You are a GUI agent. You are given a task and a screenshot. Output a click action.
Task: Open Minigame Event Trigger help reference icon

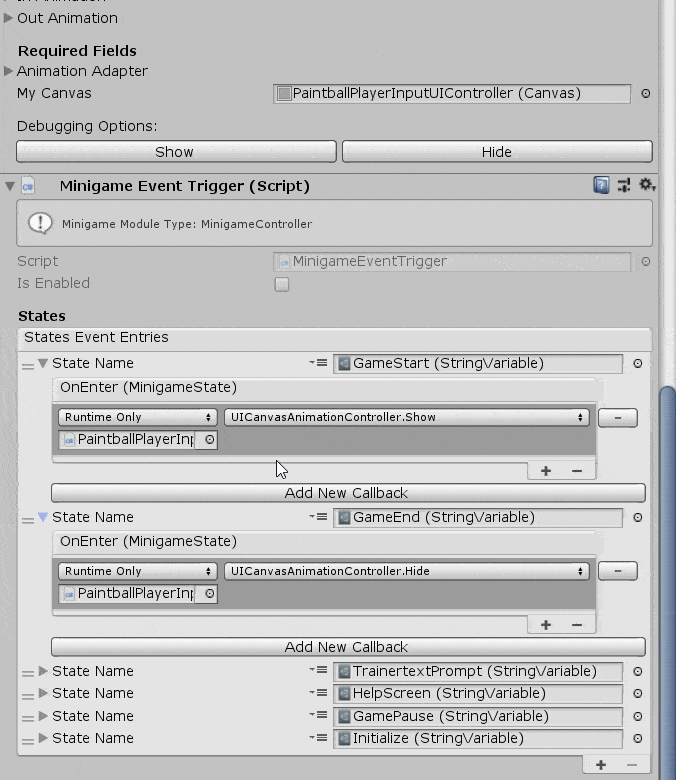pyautogui.click(x=601, y=186)
